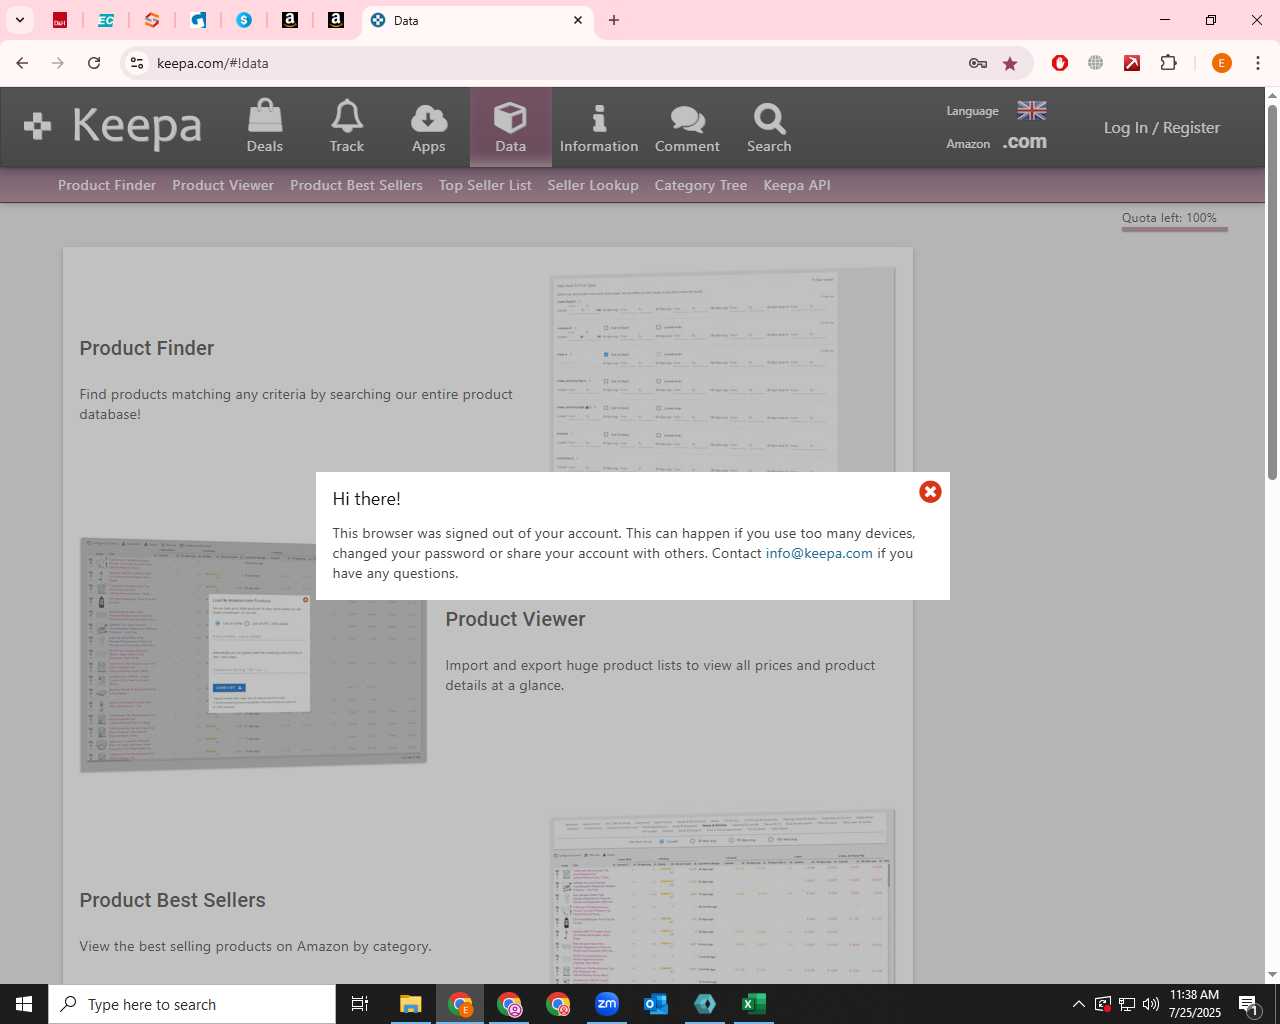
Task: Open the Track bell section
Action: (347, 127)
